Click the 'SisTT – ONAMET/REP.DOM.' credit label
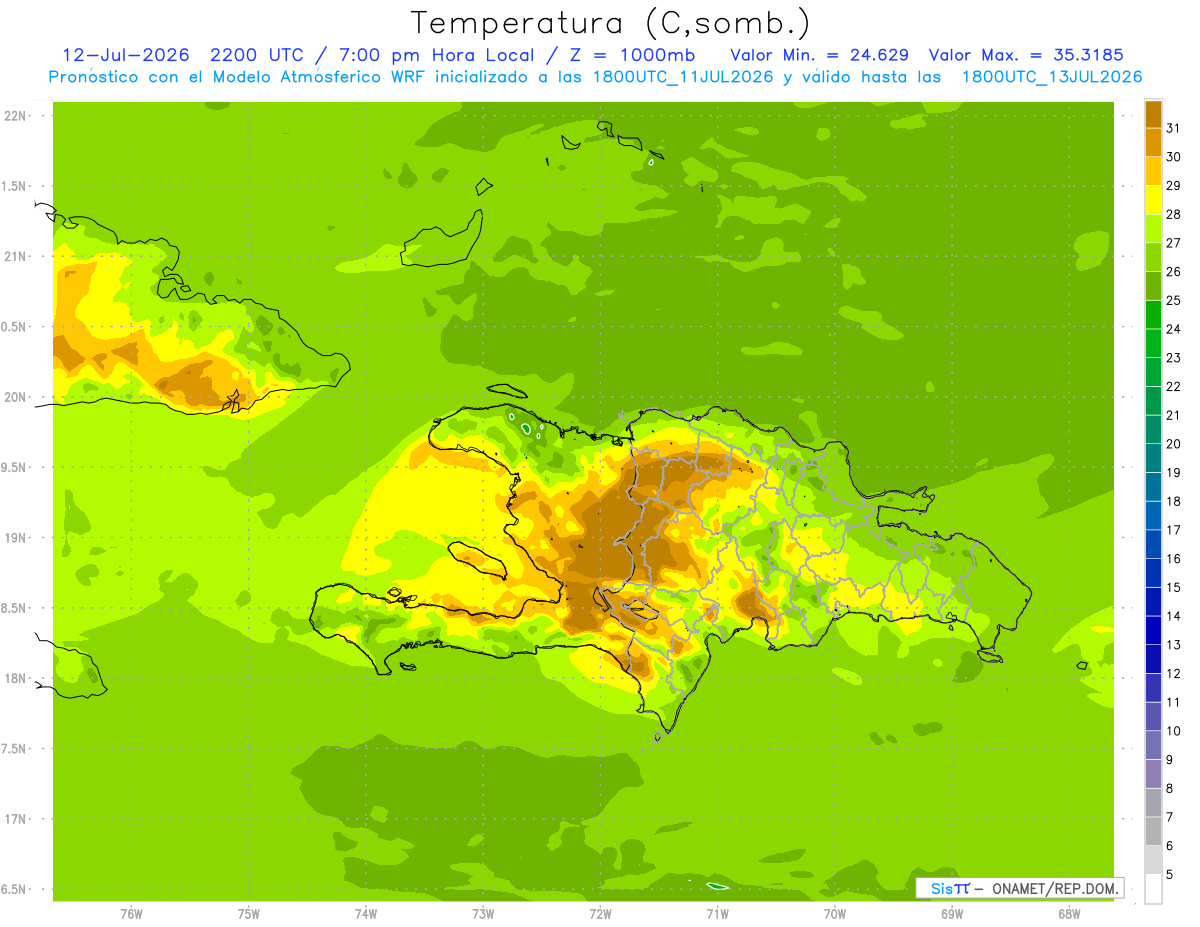This screenshot has width=1200, height=927. pos(1019,888)
